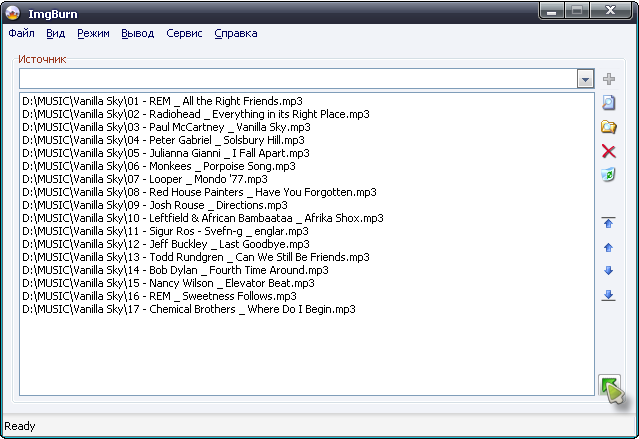This screenshot has height=439, width=639.
Task: Click the clear list recycle bin icon
Action: [x=609, y=175]
